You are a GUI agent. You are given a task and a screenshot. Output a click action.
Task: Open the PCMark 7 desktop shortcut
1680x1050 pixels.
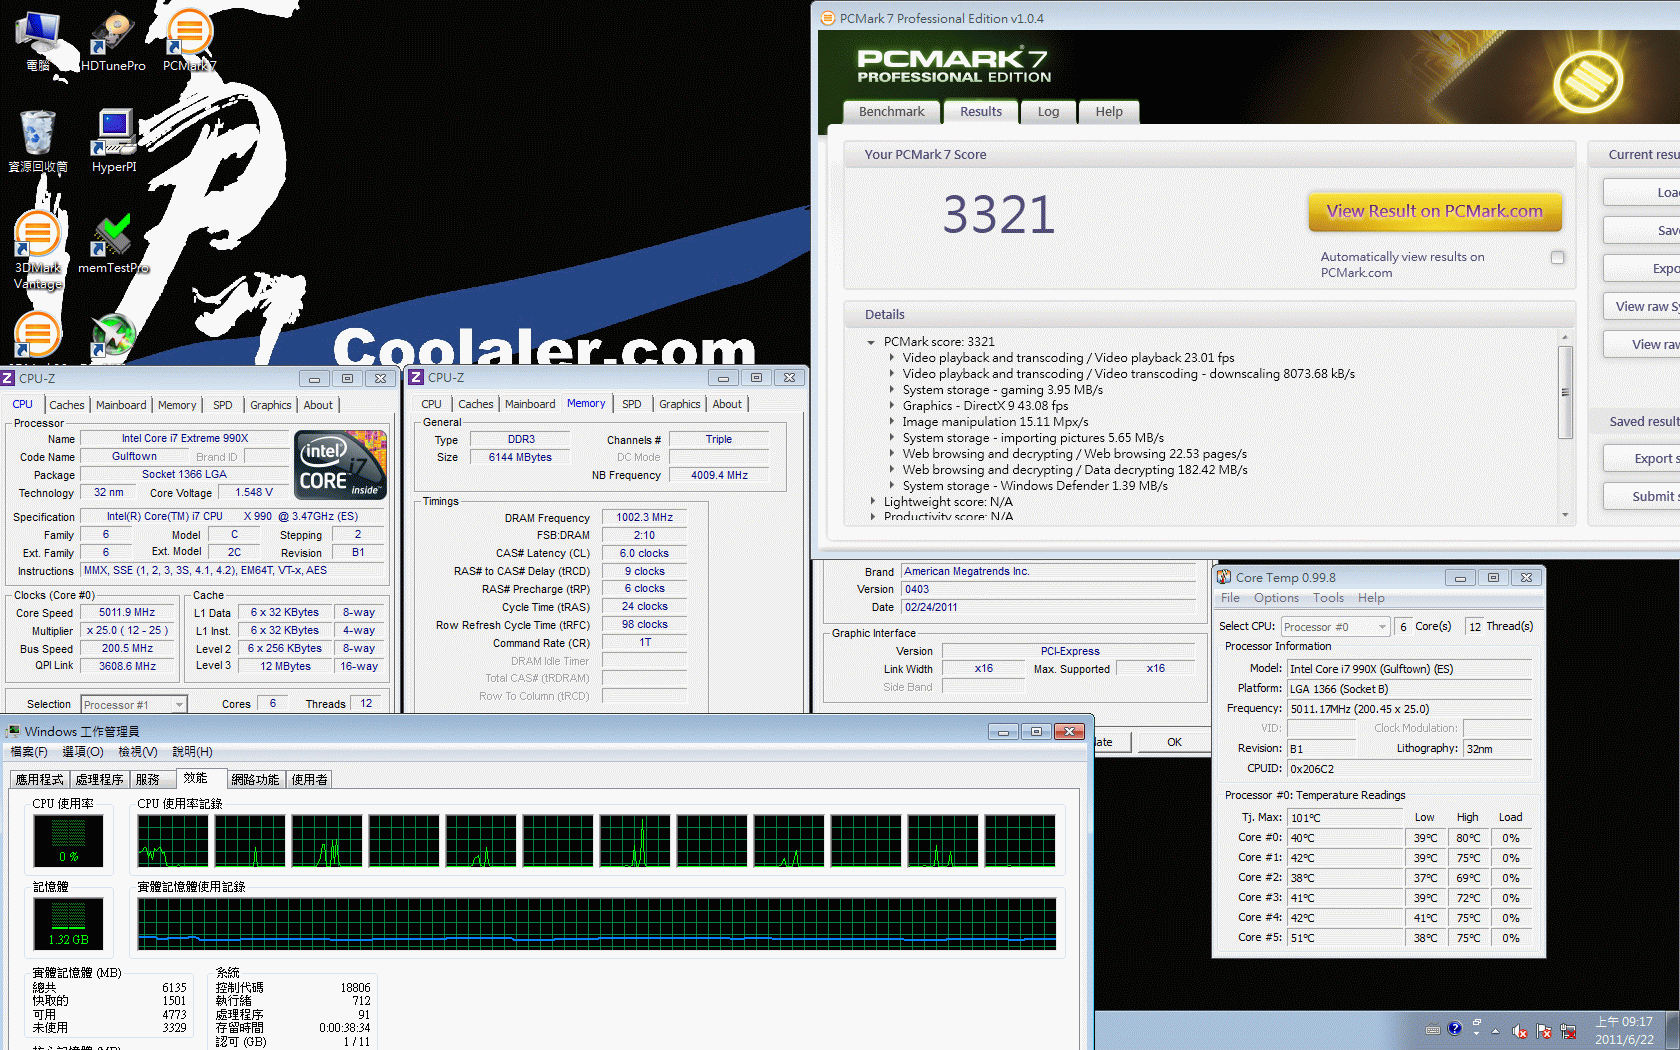pyautogui.click(x=189, y=40)
